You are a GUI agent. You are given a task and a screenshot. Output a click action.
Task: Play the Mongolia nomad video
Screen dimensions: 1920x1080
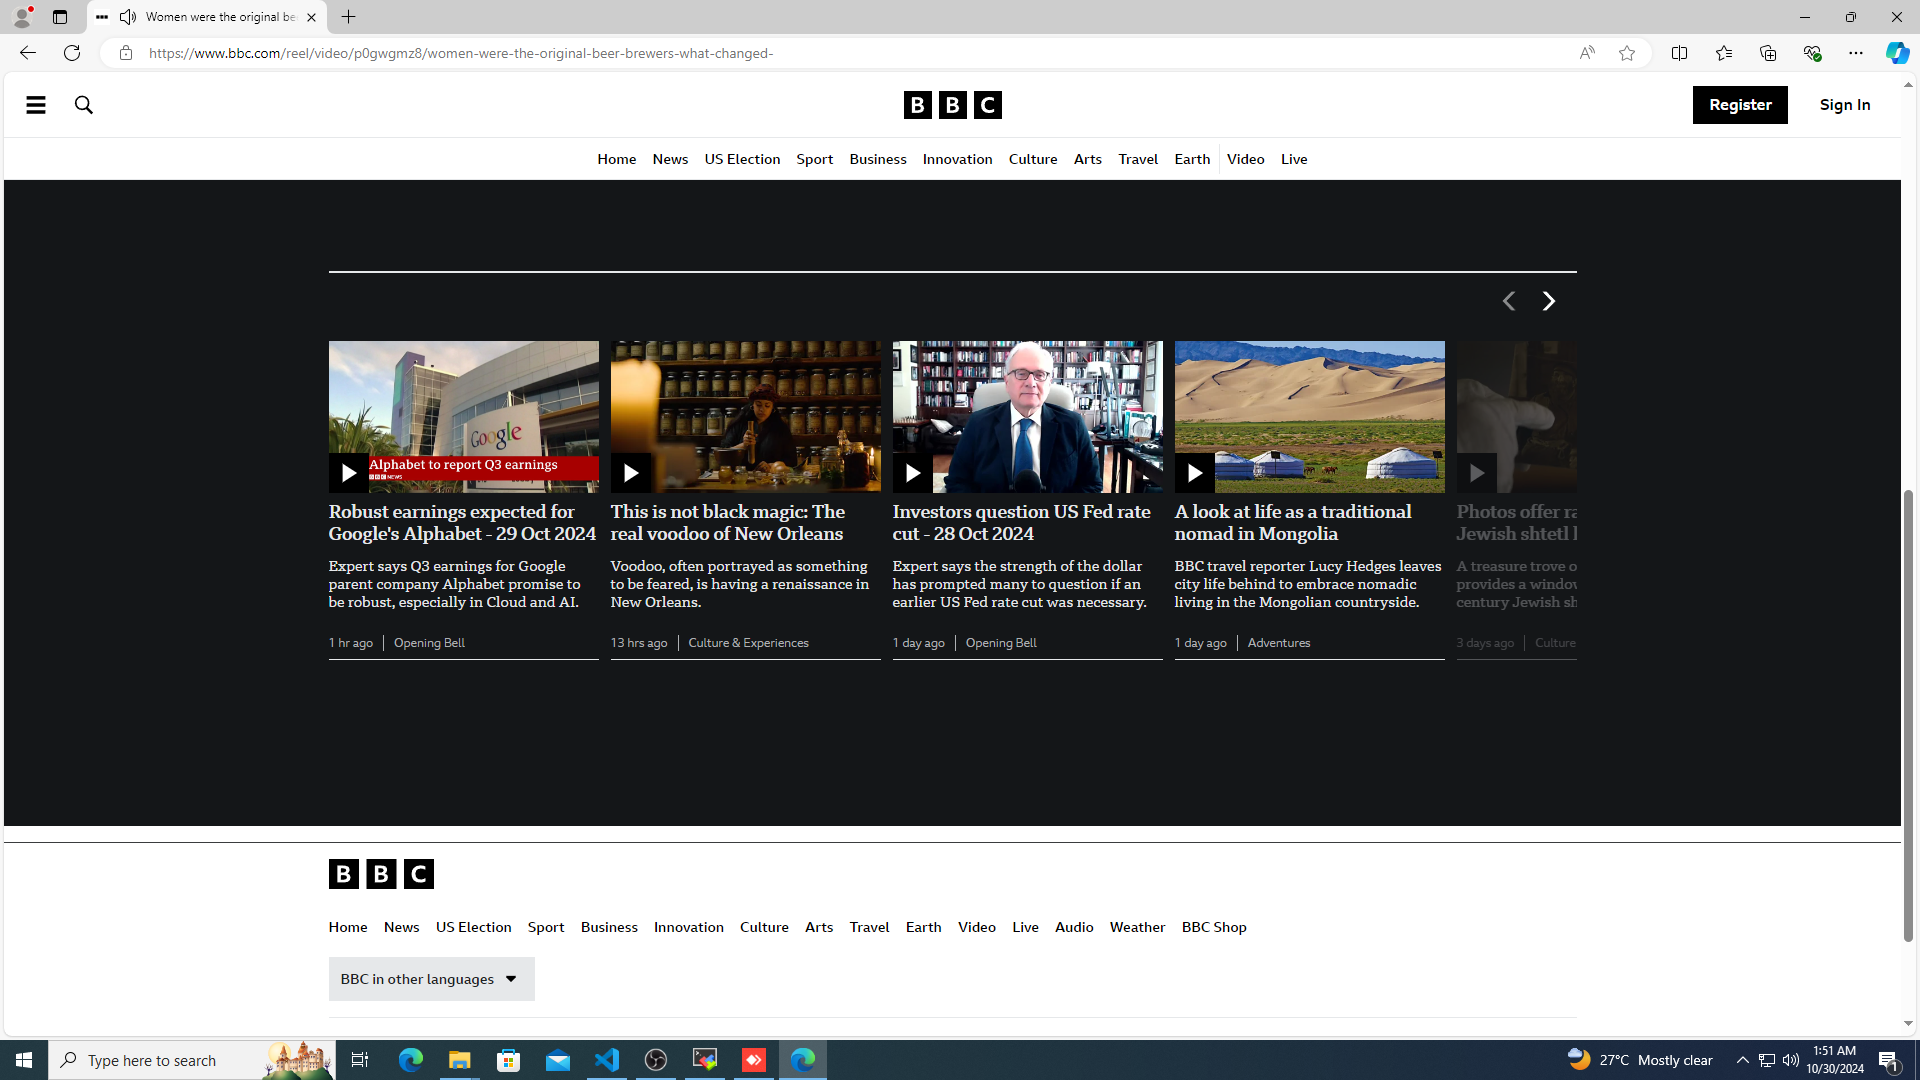tap(1194, 473)
